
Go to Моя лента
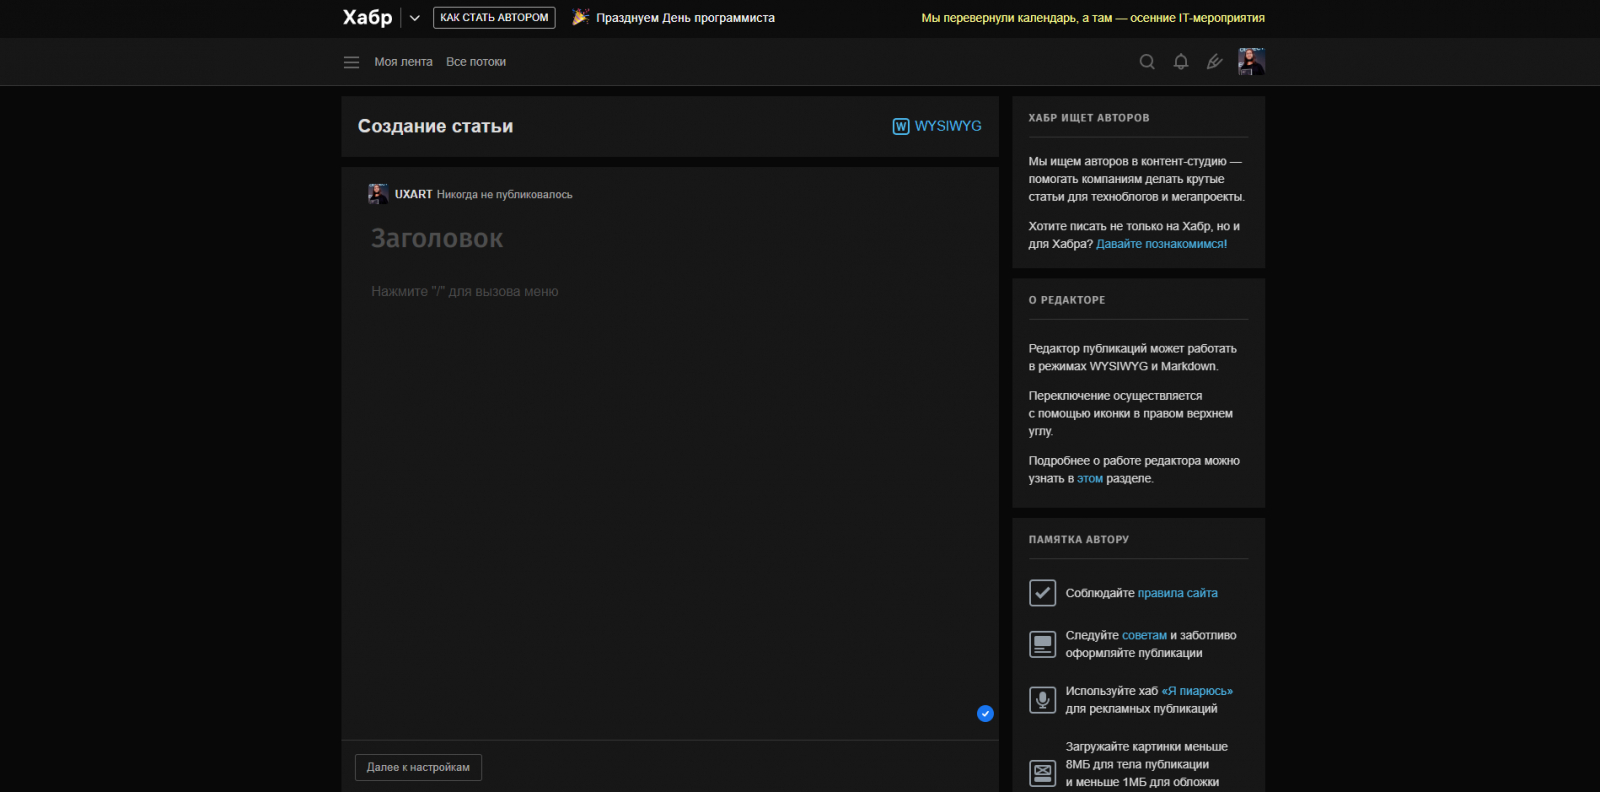pos(403,62)
